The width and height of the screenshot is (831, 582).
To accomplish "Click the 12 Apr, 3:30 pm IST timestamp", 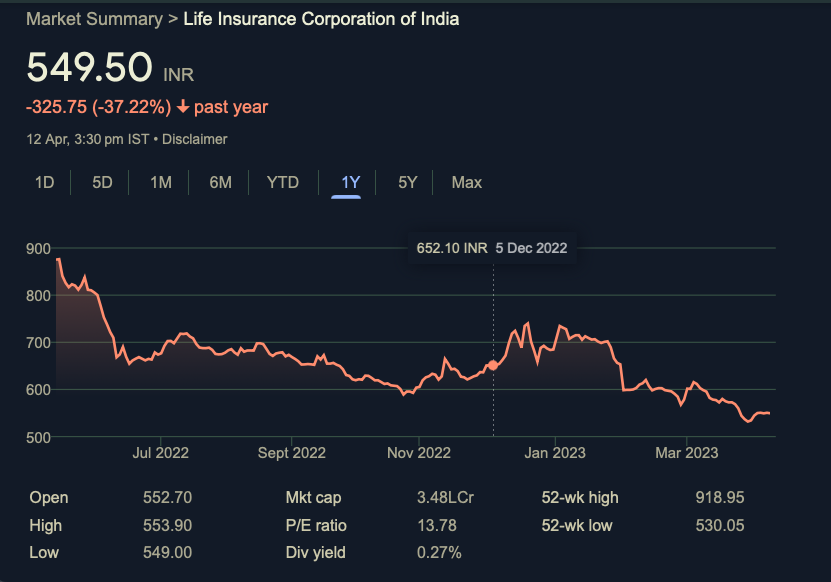I will pos(87,139).
